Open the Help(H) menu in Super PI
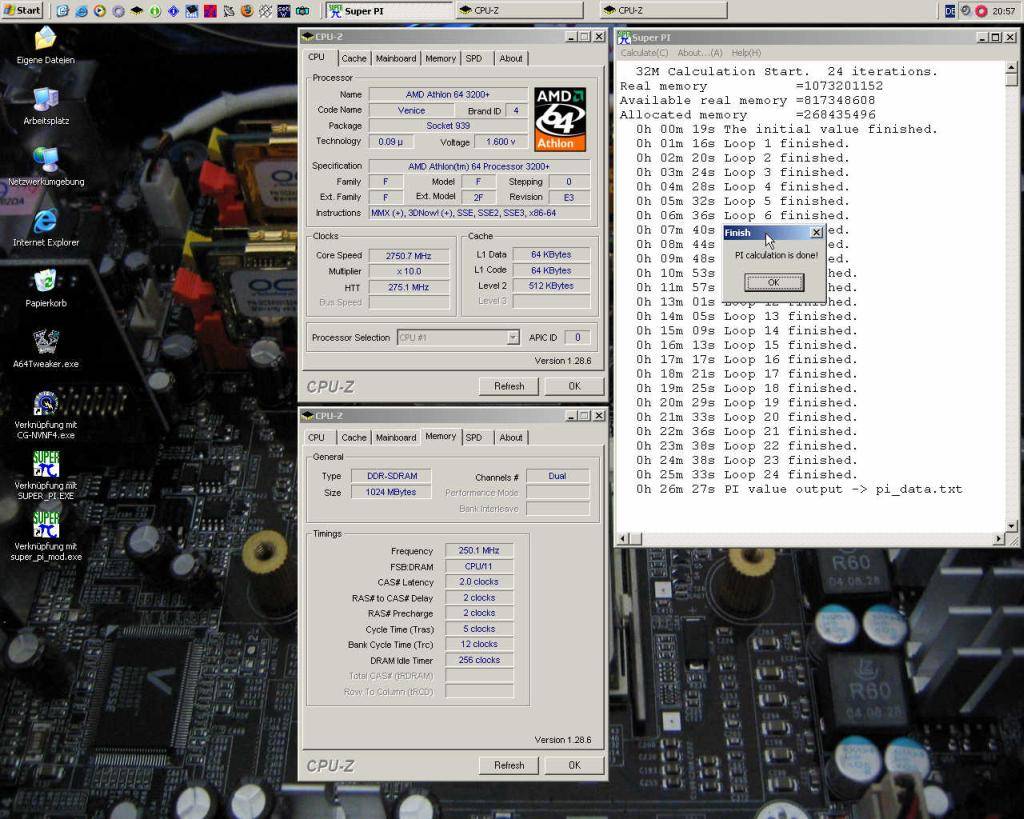This screenshot has height=819, width=1024. (746, 53)
